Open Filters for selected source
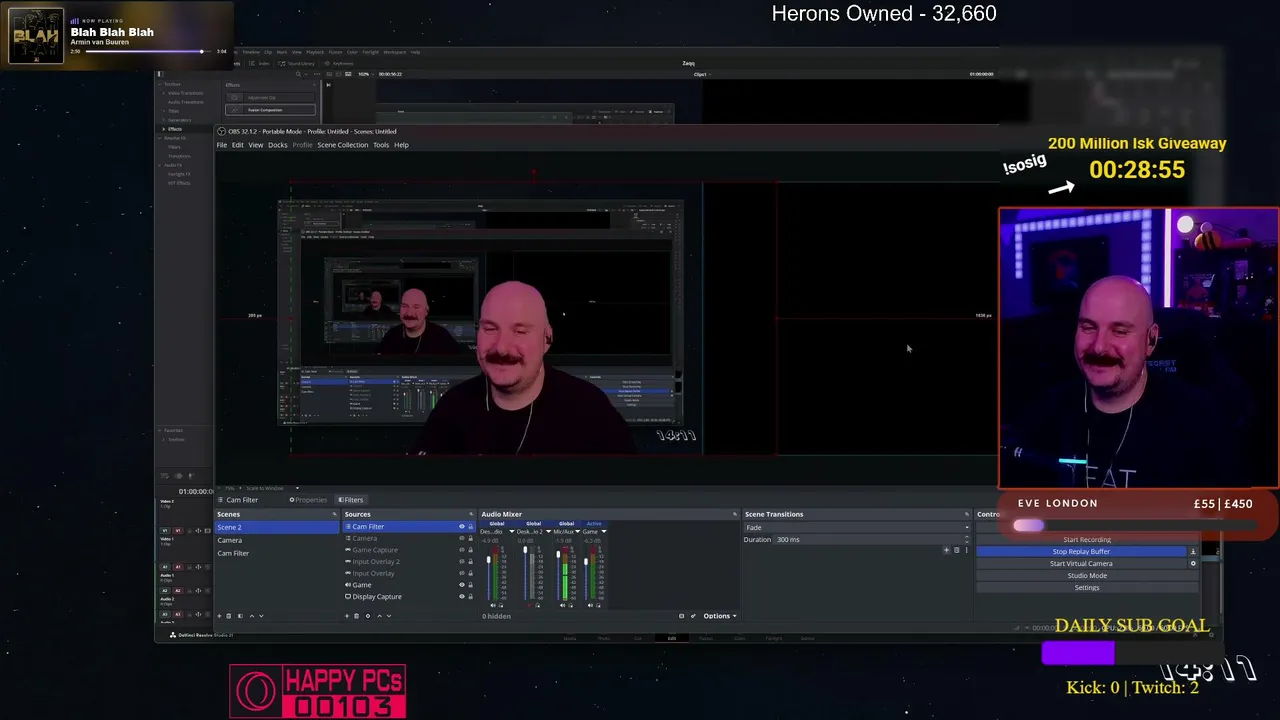 tap(351, 500)
